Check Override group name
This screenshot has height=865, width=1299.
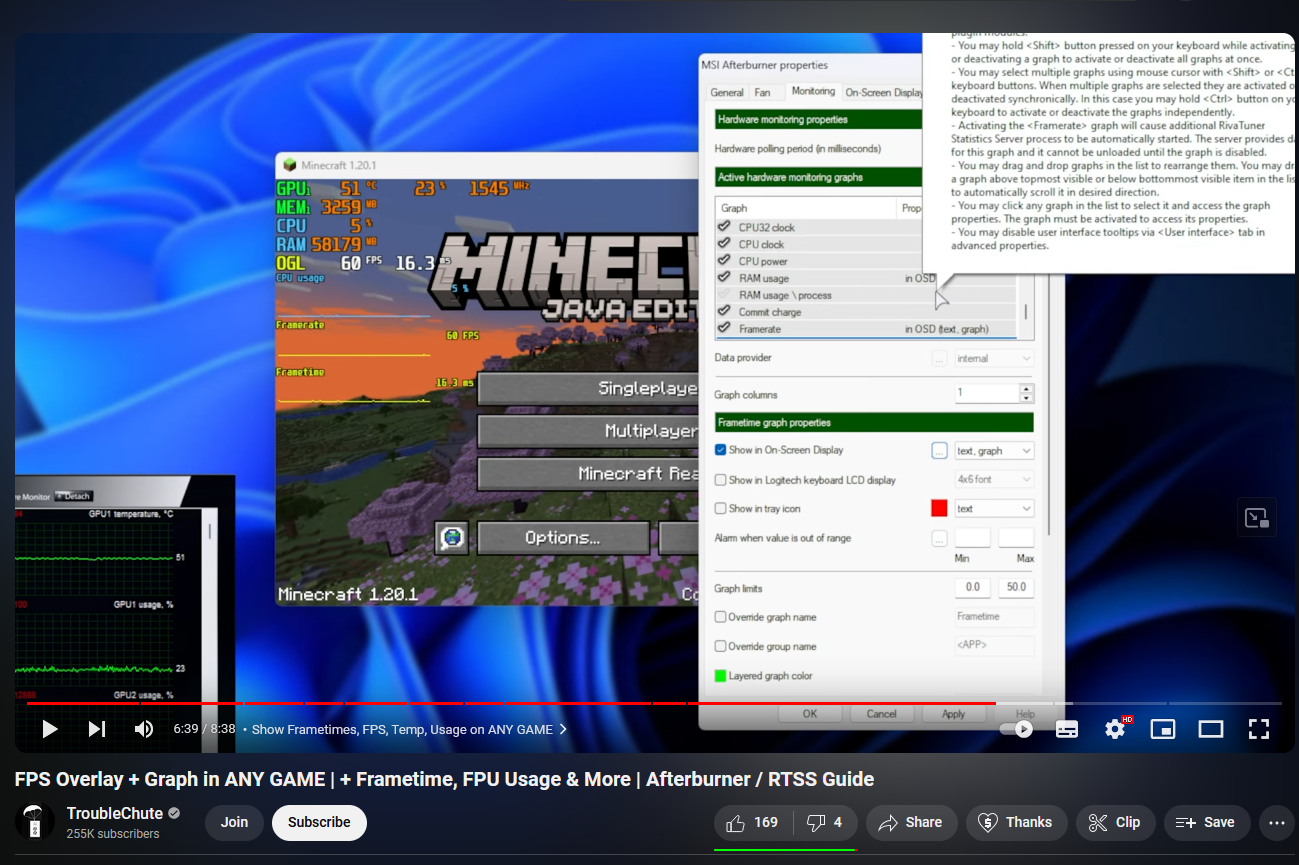pyautogui.click(x=721, y=646)
